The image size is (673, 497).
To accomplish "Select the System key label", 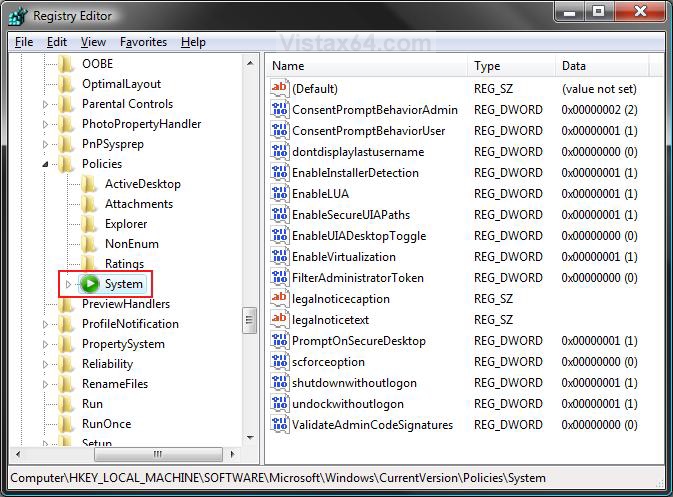I will click(124, 284).
